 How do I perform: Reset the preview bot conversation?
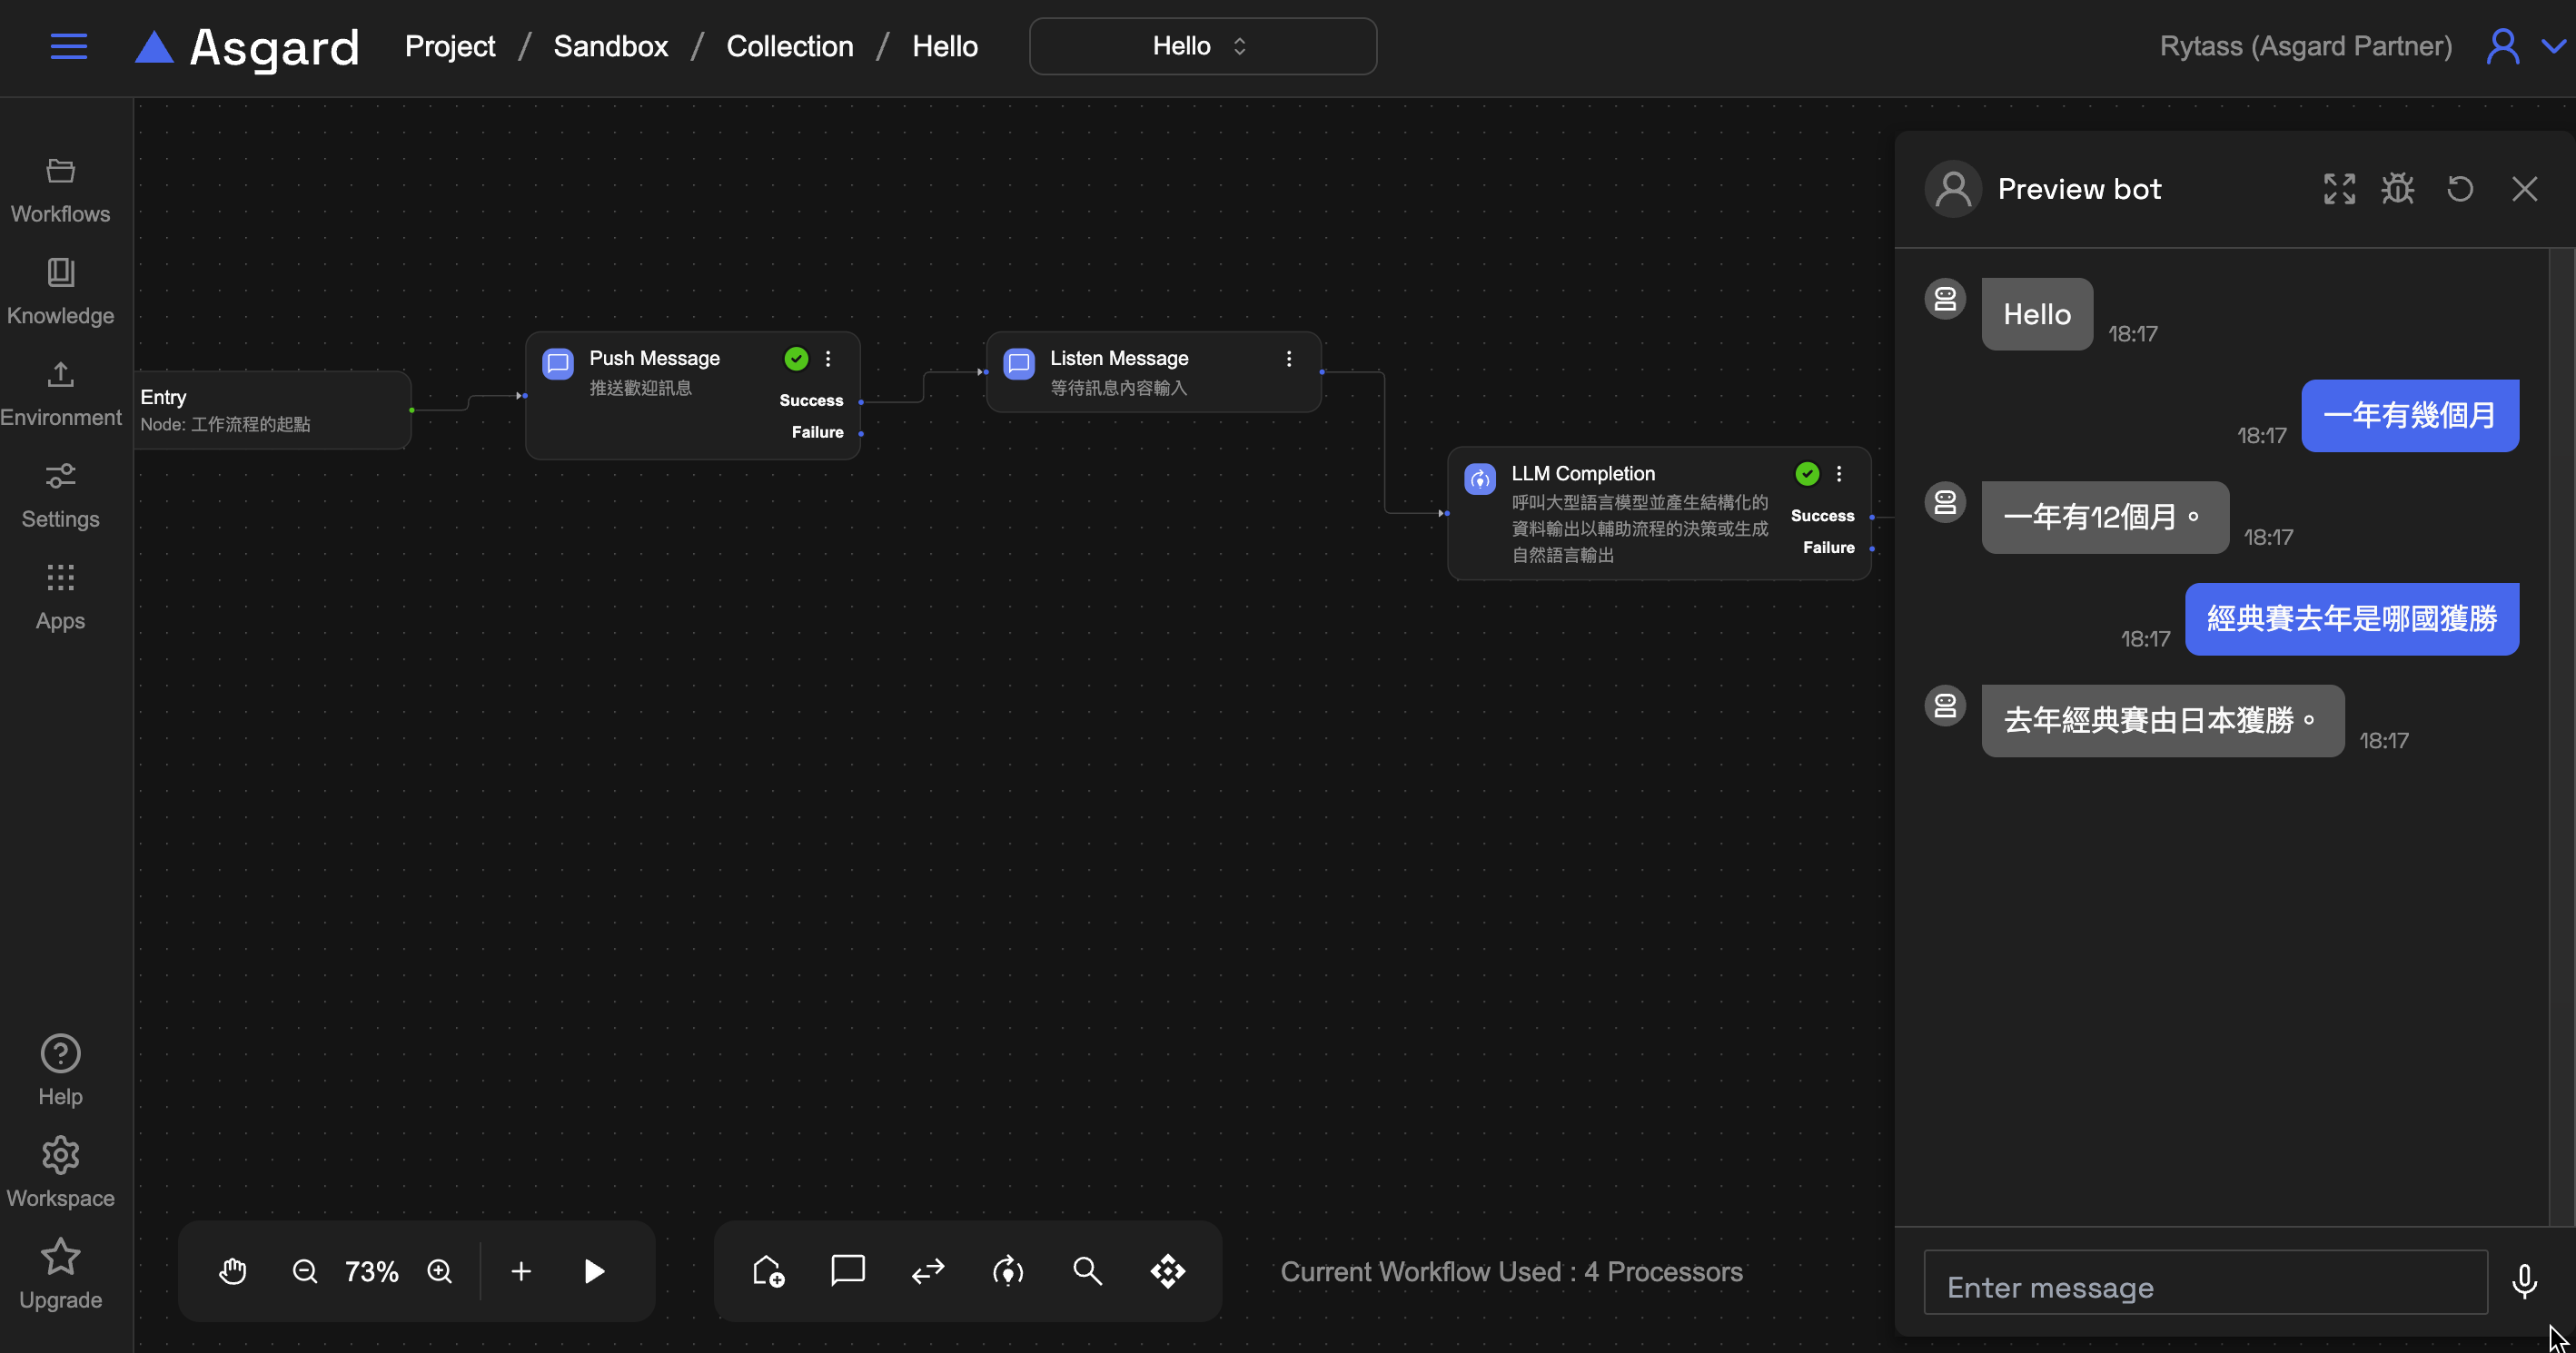click(x=2460, y=189)
